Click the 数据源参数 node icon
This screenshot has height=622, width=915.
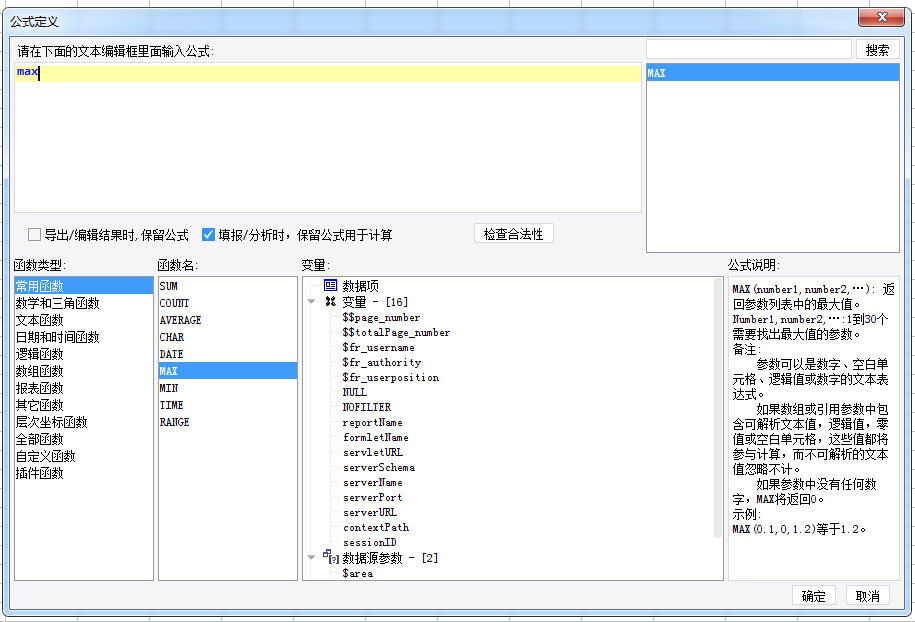click(x=331, y=557)
